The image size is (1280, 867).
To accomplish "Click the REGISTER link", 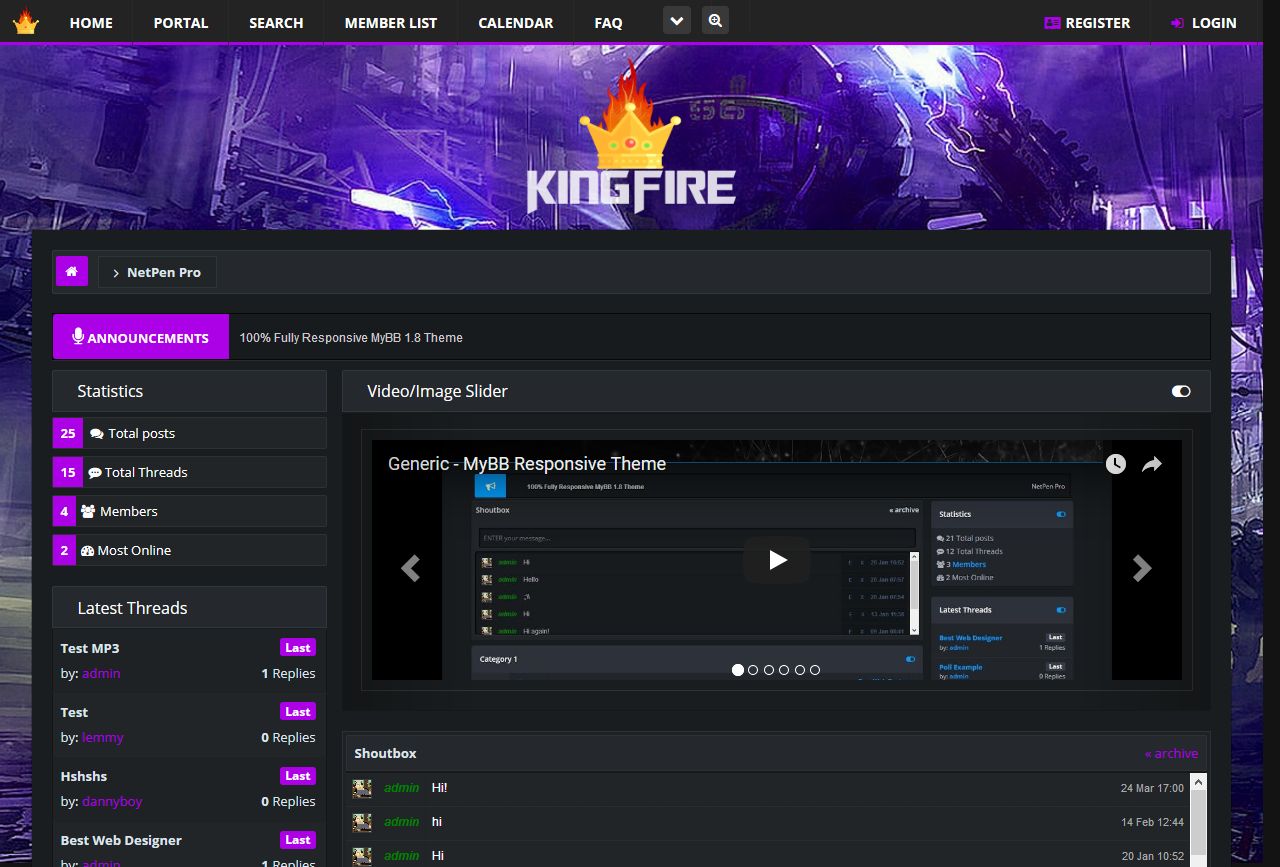I will (1087, 22).
